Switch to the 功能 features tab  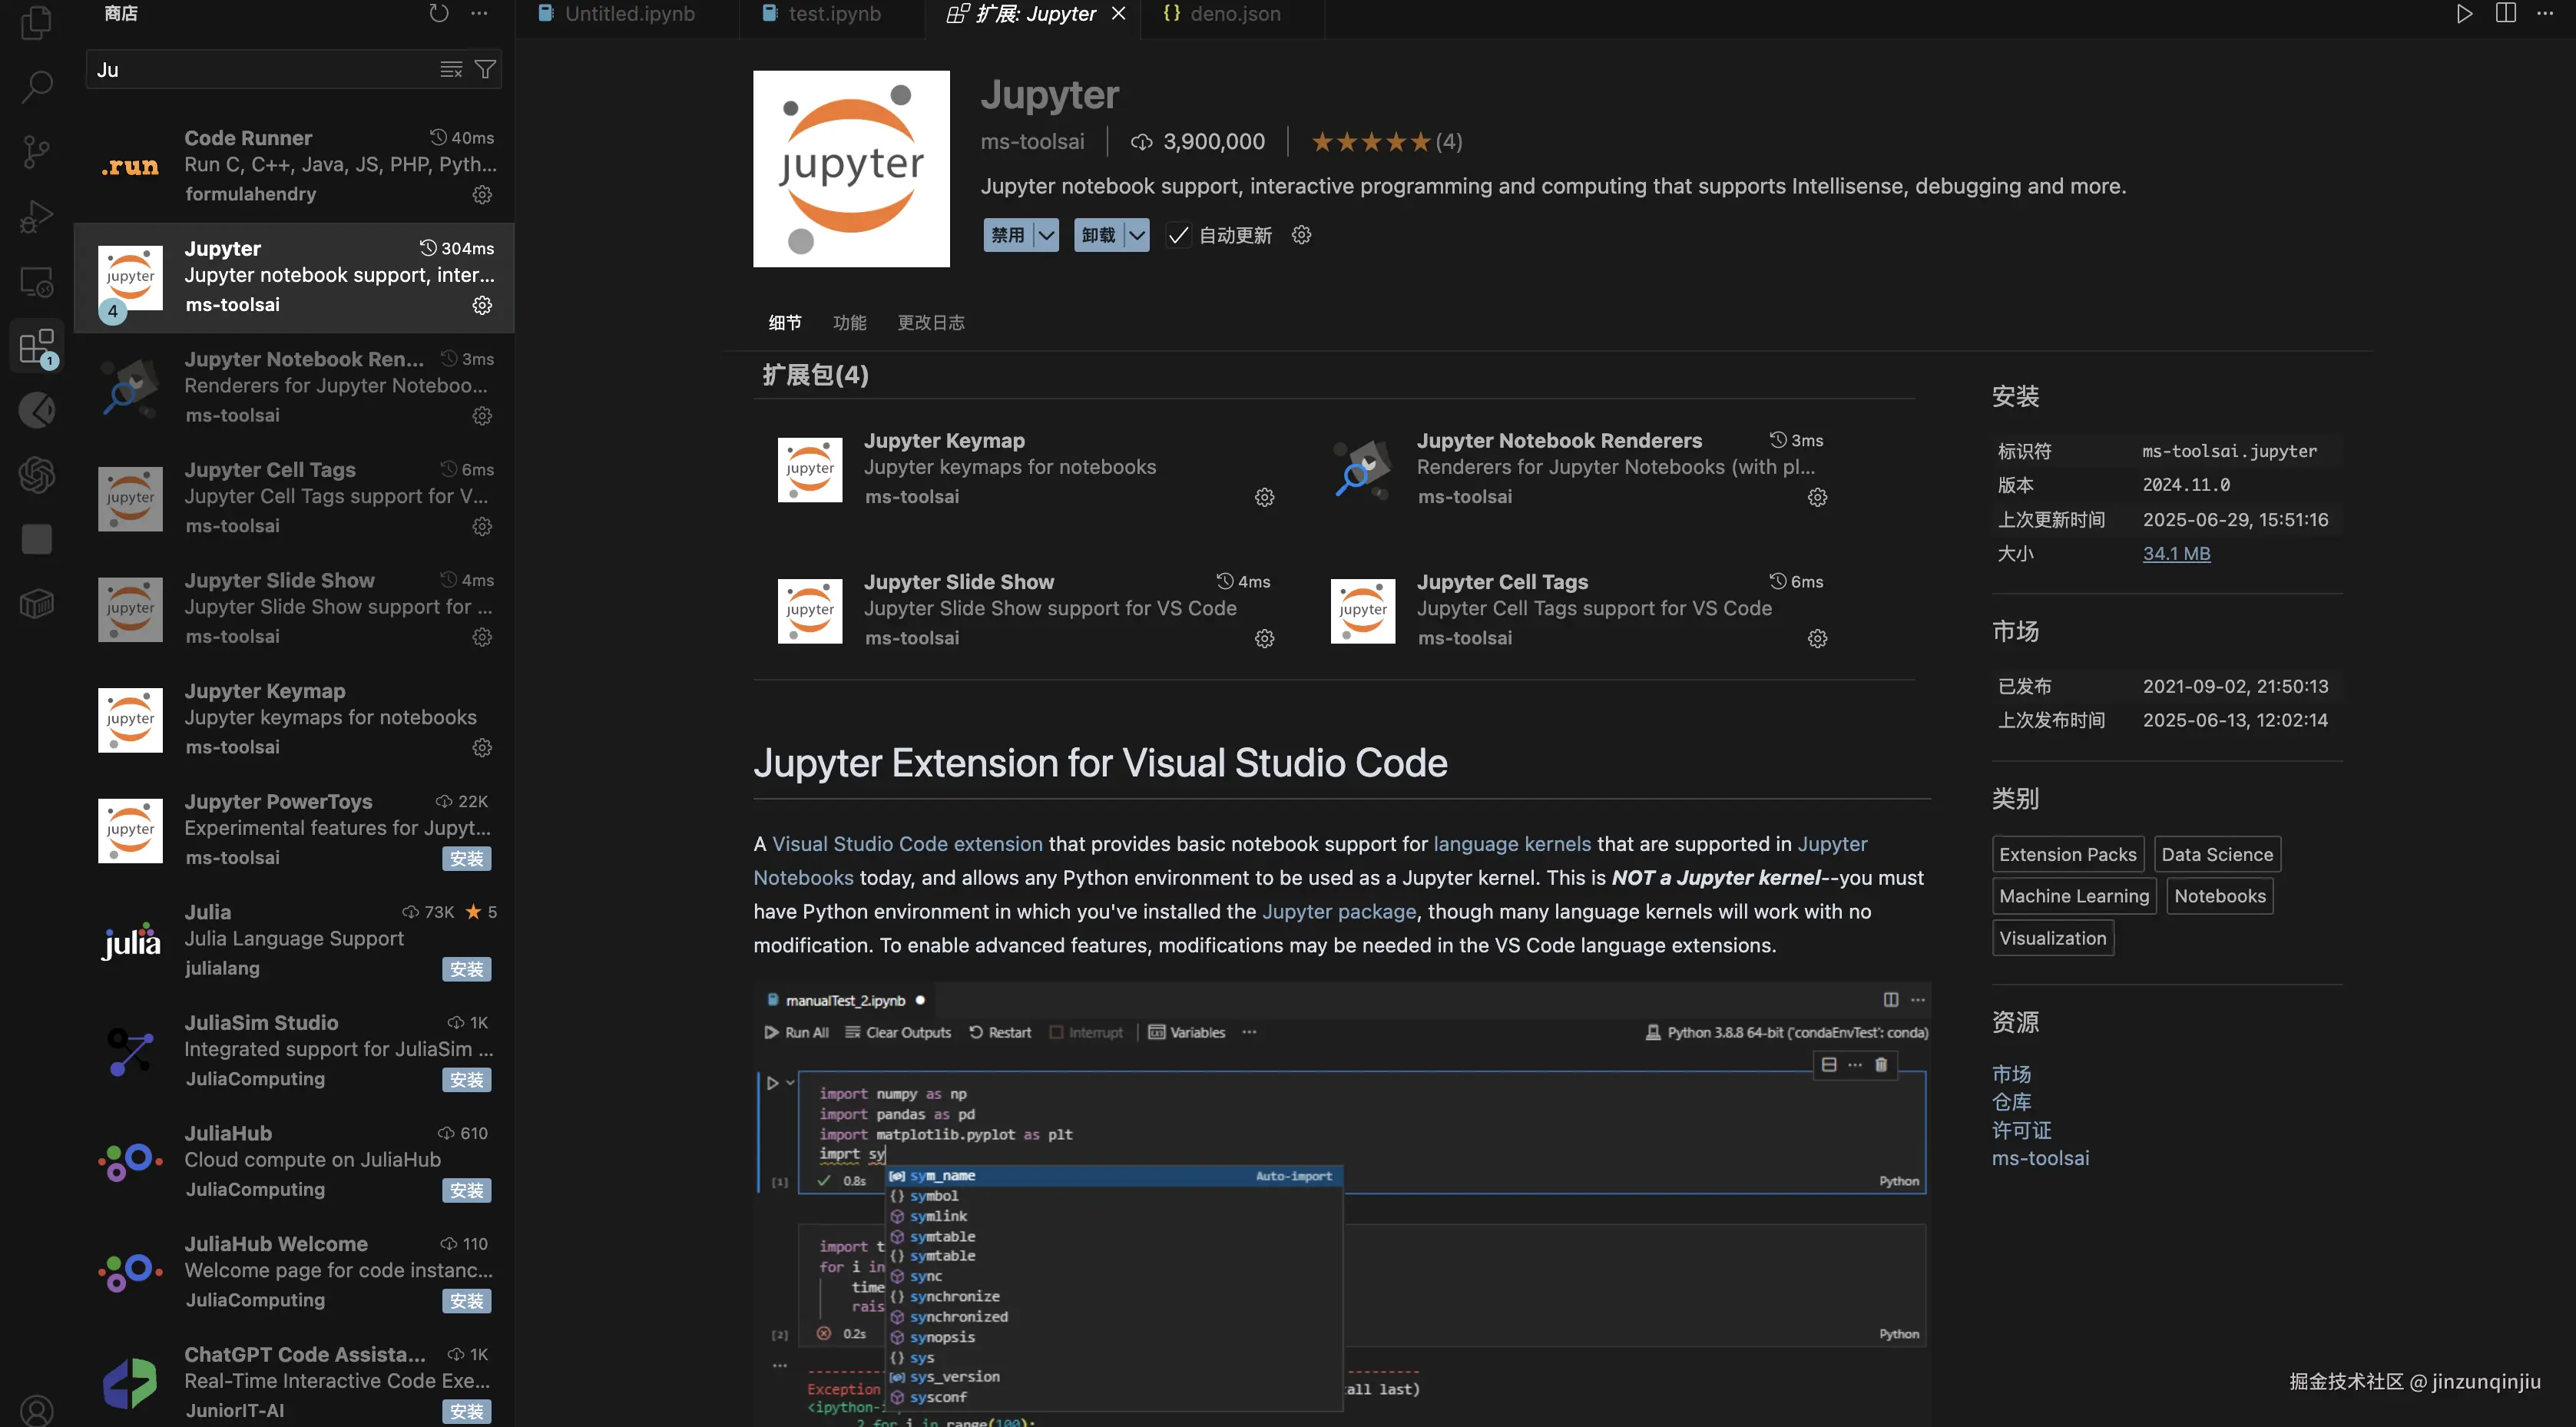tap(849, 322)
